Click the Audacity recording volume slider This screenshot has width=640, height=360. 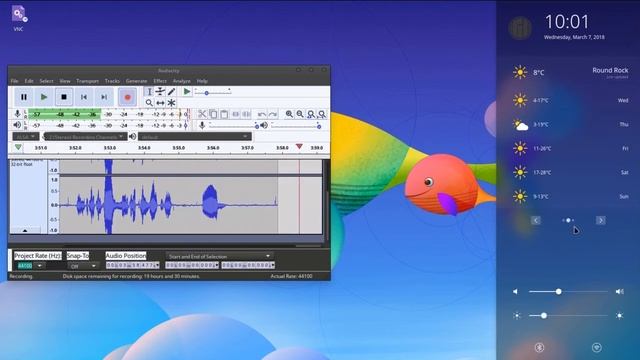click(233, 126)
